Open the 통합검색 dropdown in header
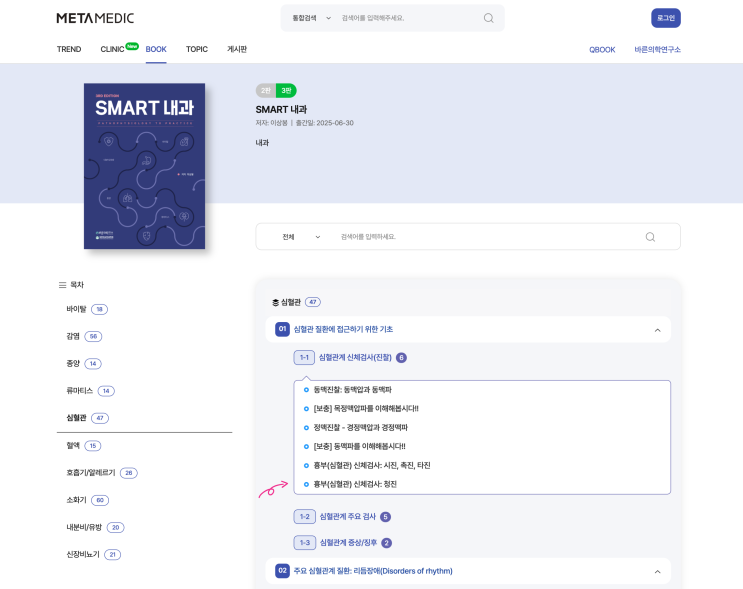This screenshot has width=743, height=589. tap(311, 18)
